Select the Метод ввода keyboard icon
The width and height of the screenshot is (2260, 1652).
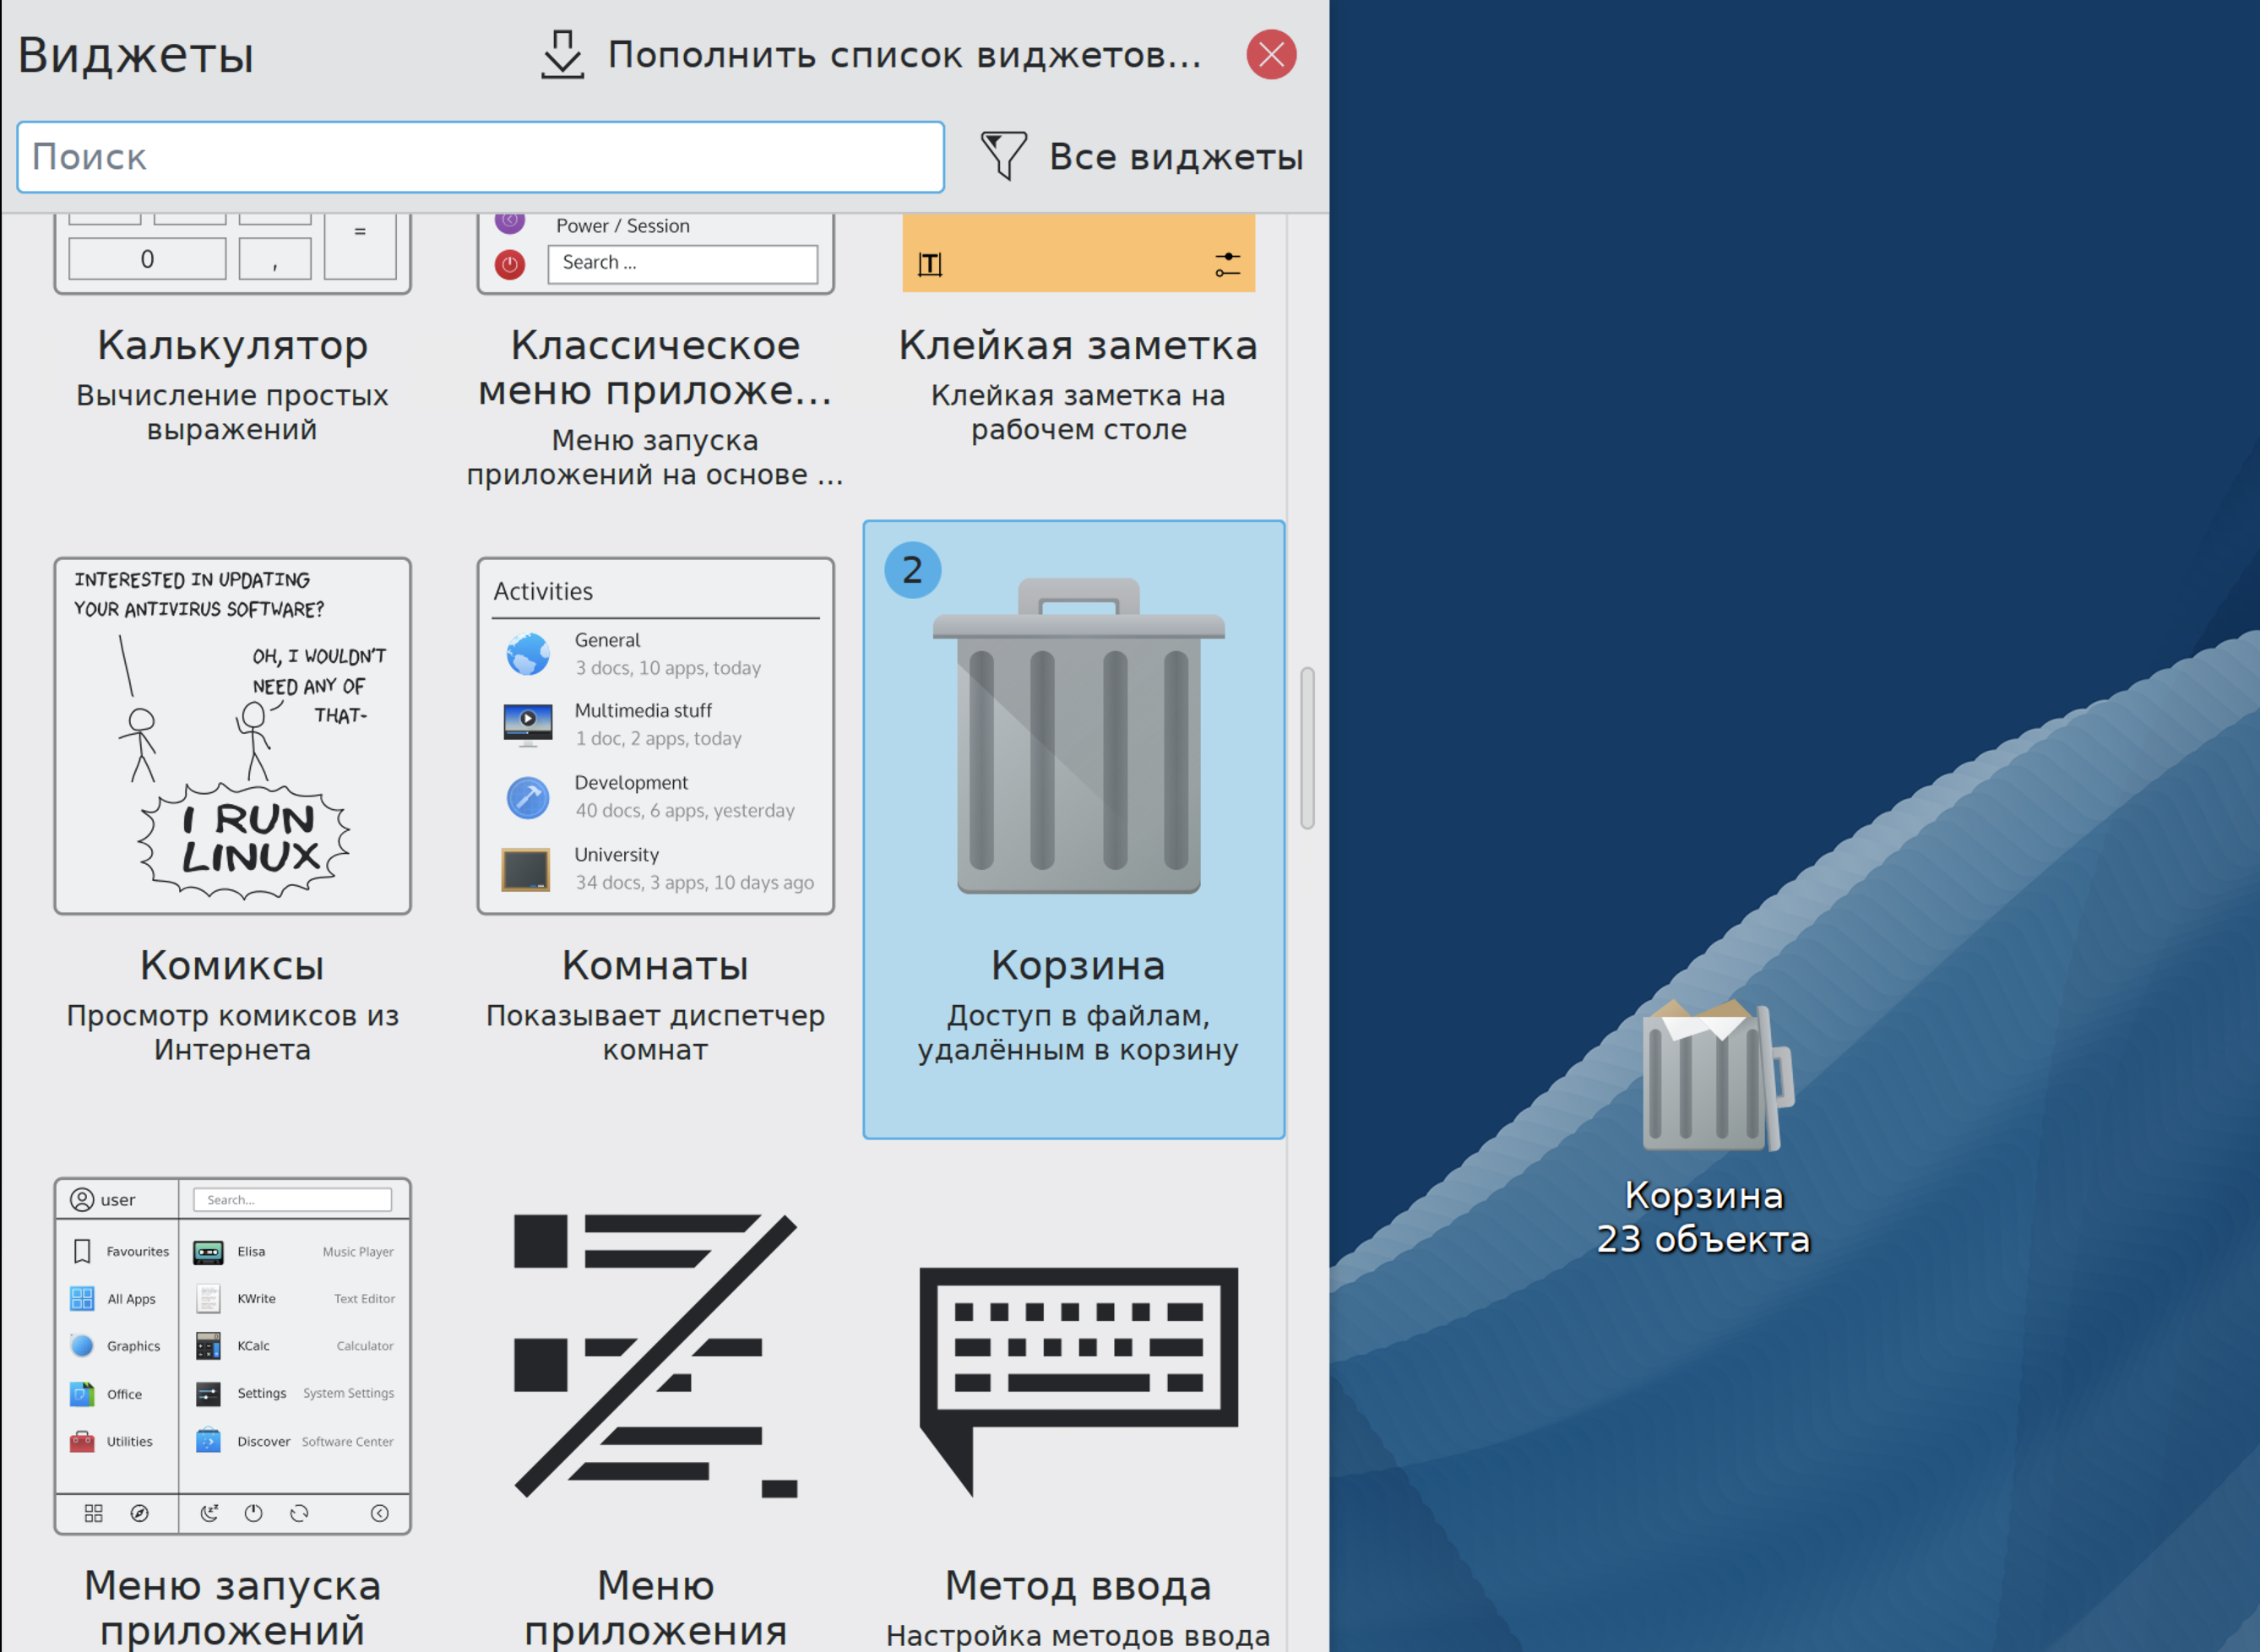[x=1078, y=1382]
